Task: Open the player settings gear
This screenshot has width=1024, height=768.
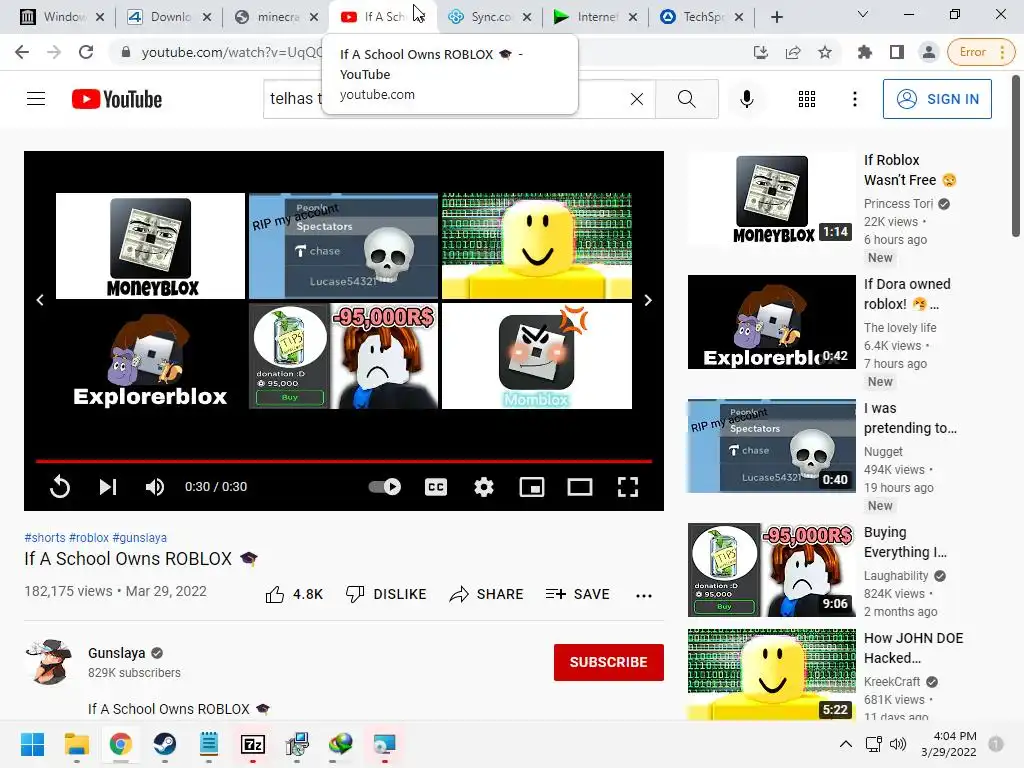Action: (484, 487)
